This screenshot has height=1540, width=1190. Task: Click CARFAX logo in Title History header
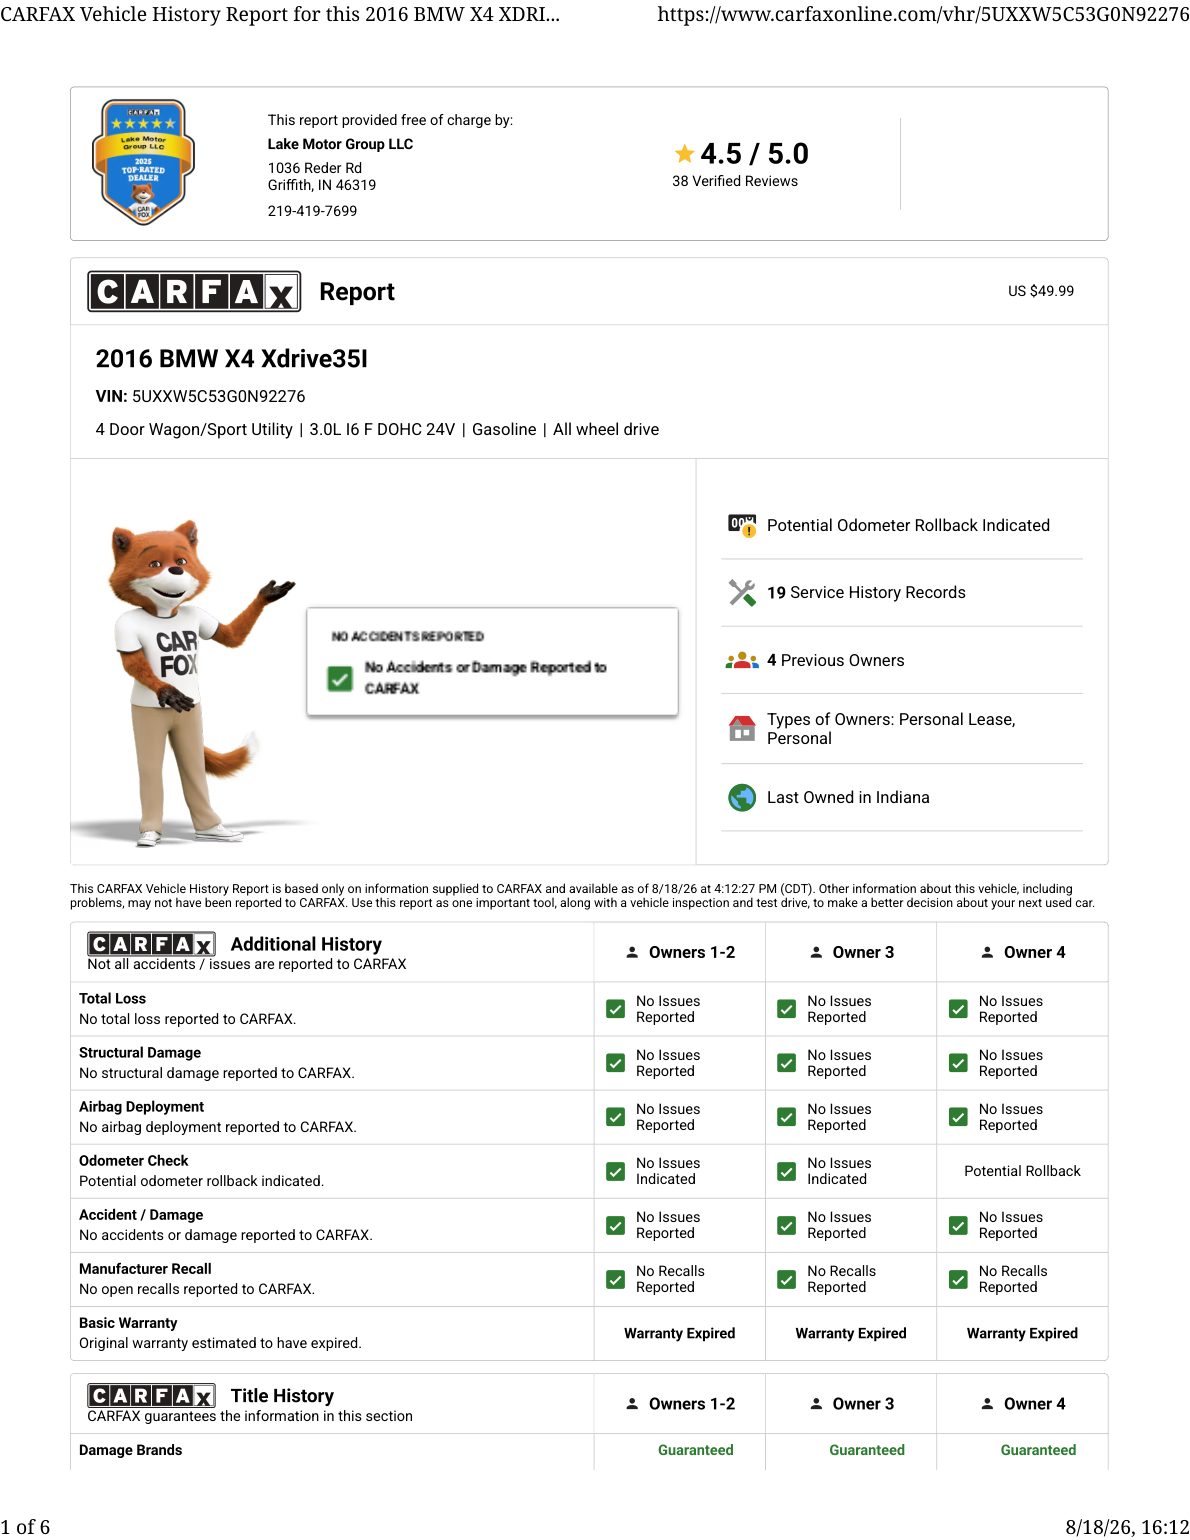point(151,1395)
